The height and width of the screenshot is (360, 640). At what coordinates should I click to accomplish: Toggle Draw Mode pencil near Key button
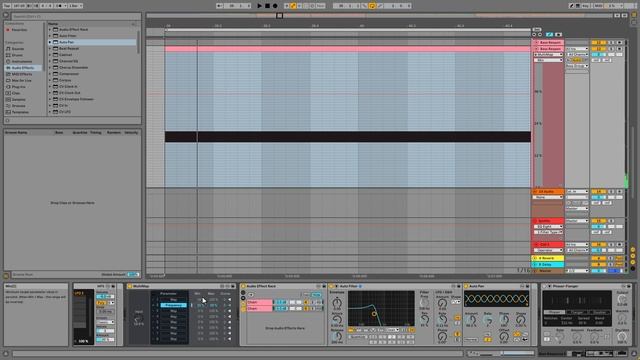572,6
